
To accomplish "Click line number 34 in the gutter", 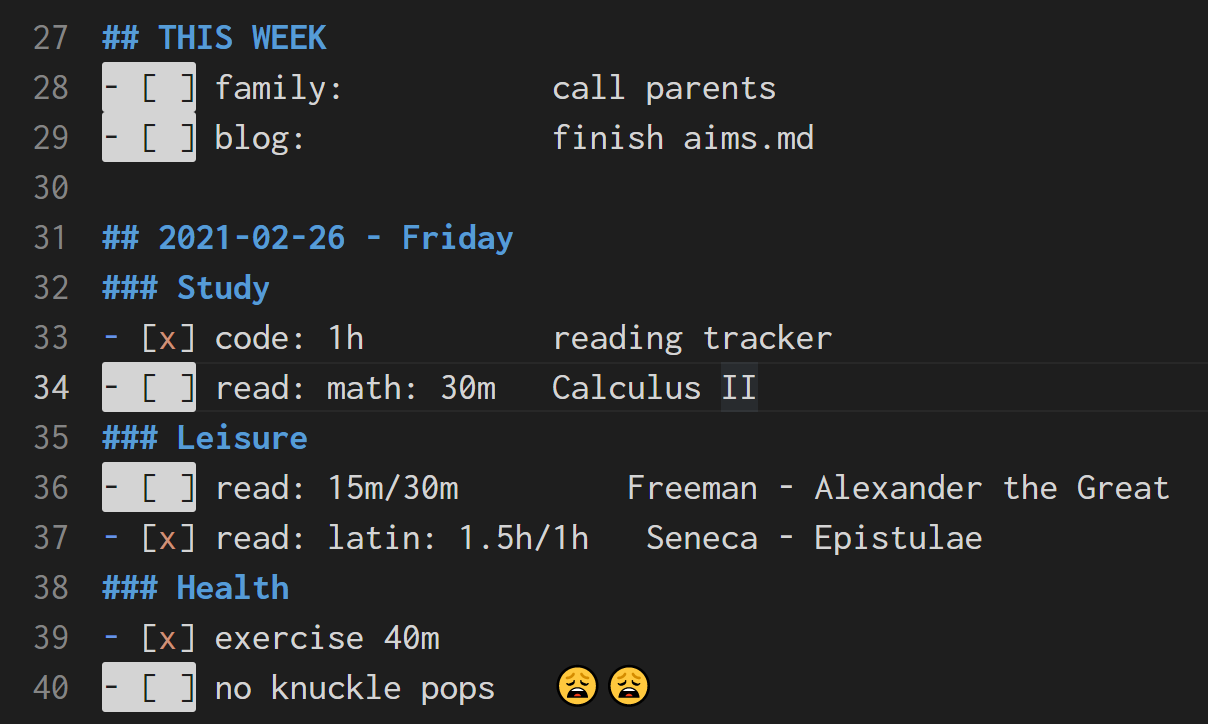I will (x=50, y=388).
